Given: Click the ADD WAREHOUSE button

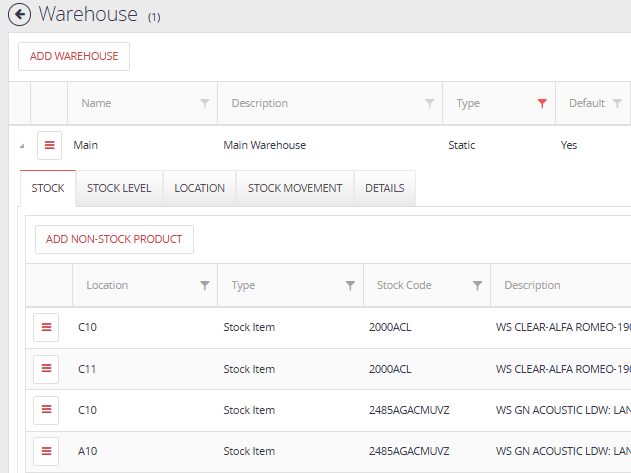Looking at the screenshot, I should click(74, 56).
